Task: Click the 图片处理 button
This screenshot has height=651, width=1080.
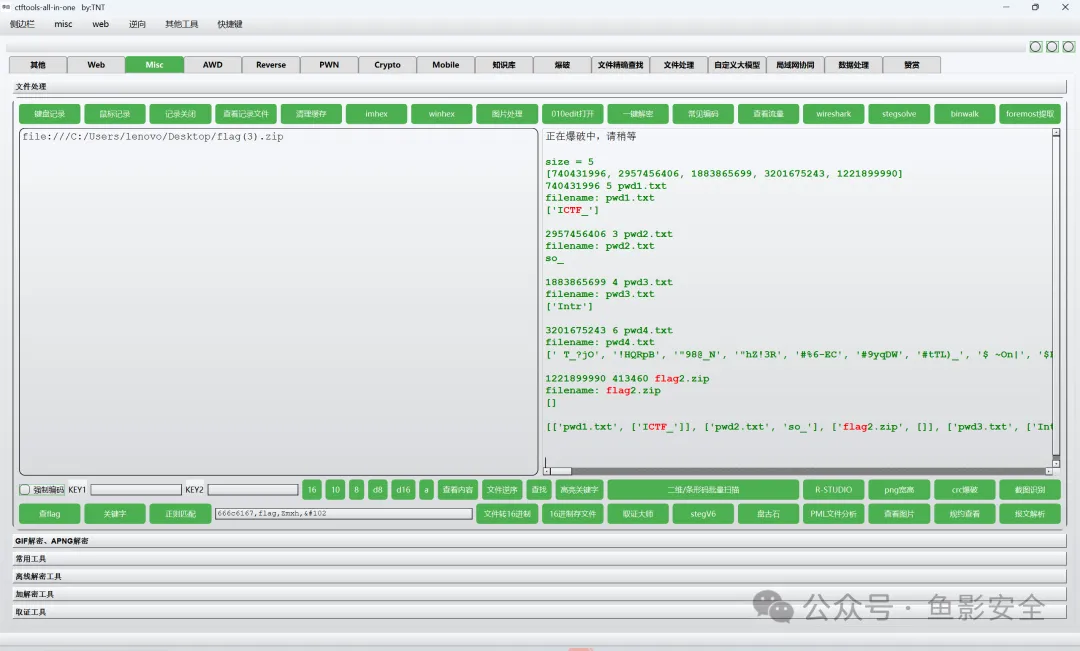Action: 507,114
